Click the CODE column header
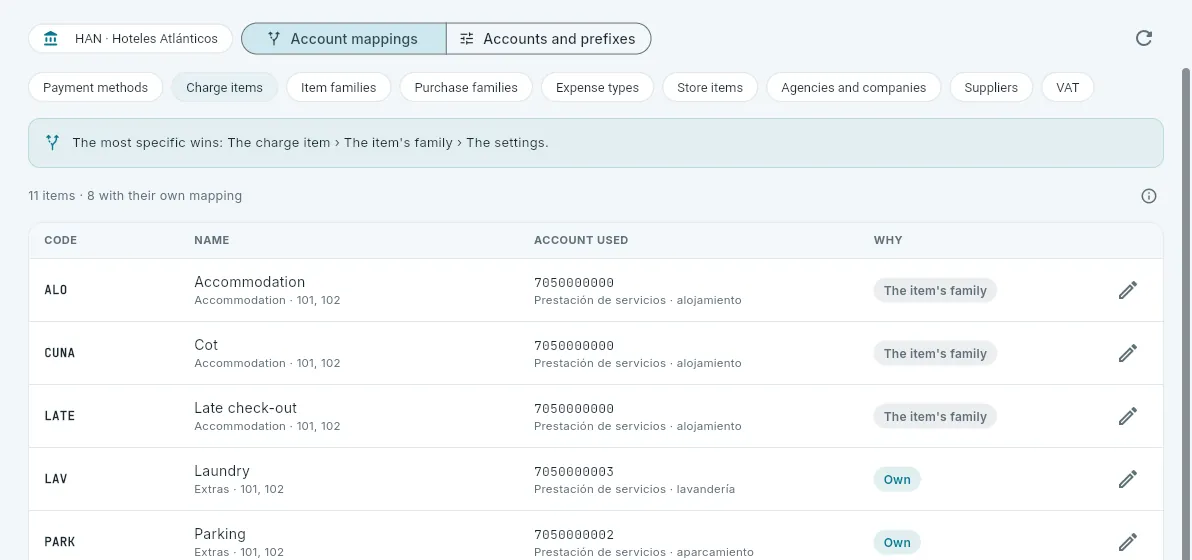This screenshot has width=1192, height=560. [61, 240]
